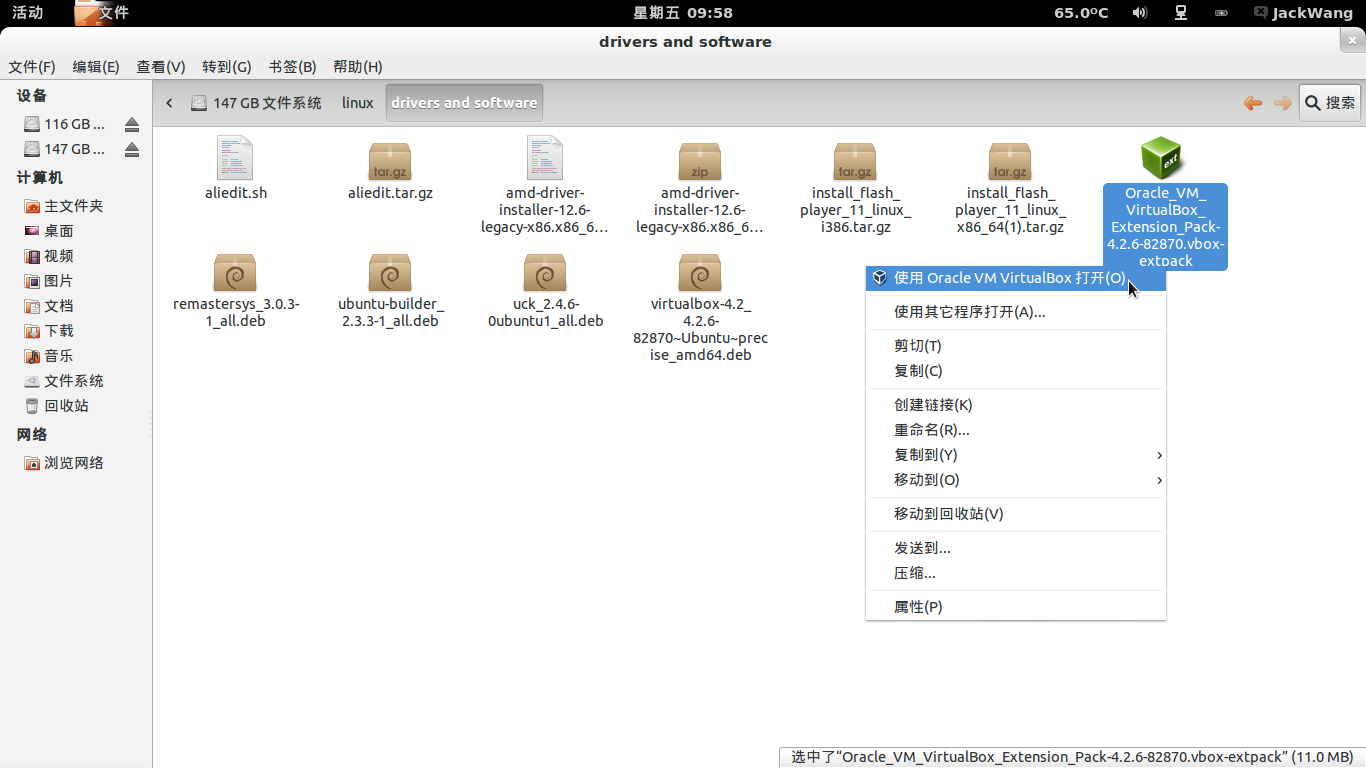The width and height of the screenshot is (1366, 768).
Task: Open the battery indicator in top panel
Action: 1221,13
